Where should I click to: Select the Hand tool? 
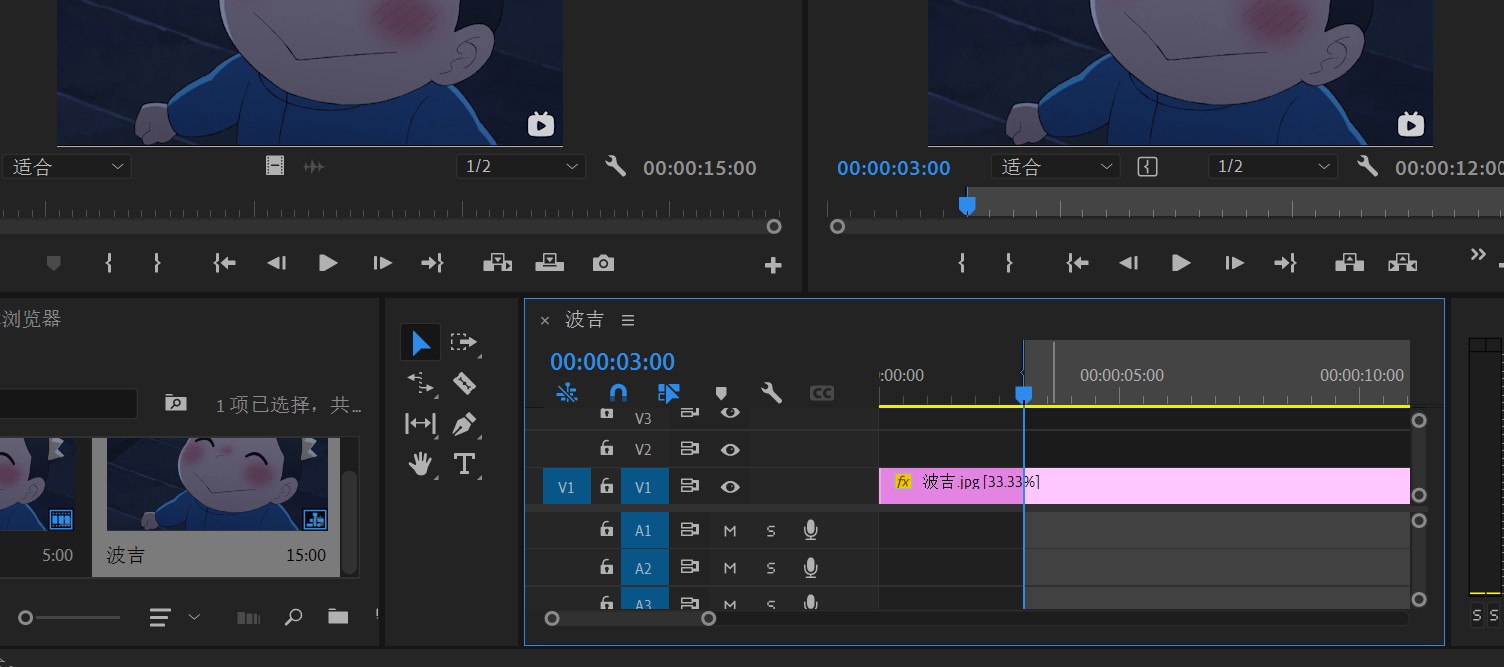pos(421,464)
